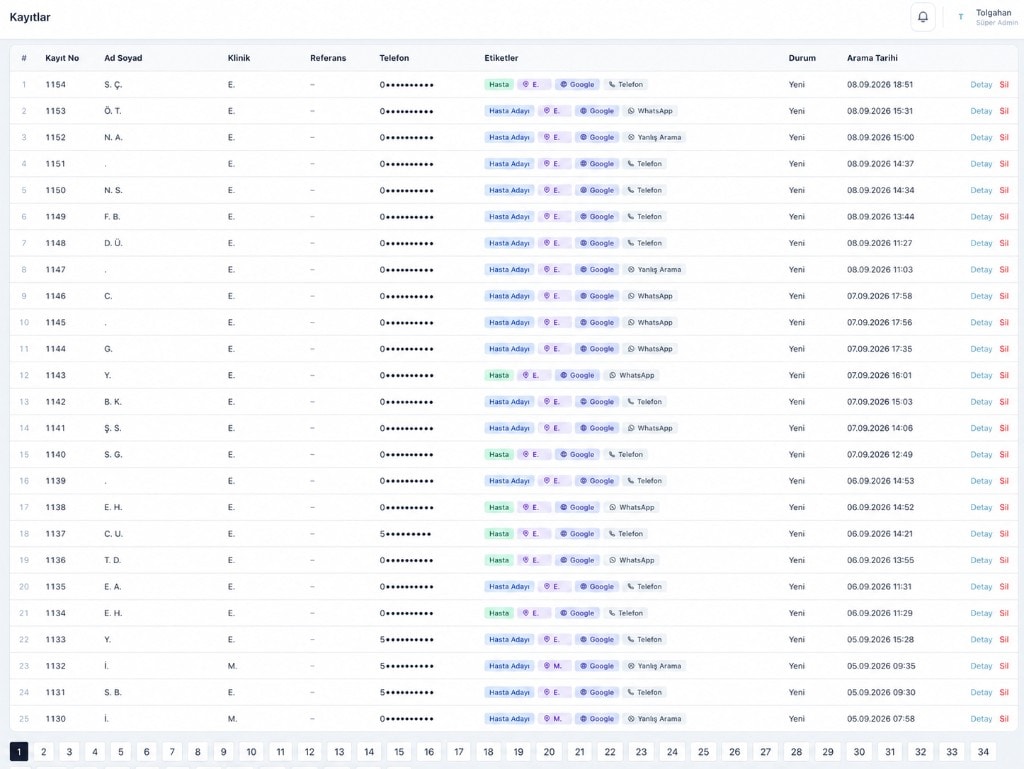Screen dimensions: 1024x769
Task: Open Detay for record 1154
Action: pos(981,84)
